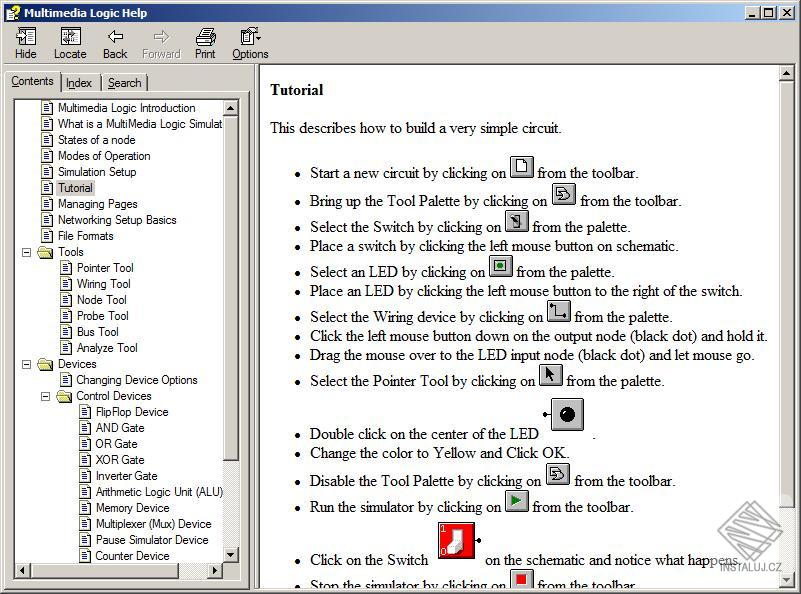801x594 pixels.
Task: Click contents tree scroll up arrow
Action: click(x=230, y=108)
